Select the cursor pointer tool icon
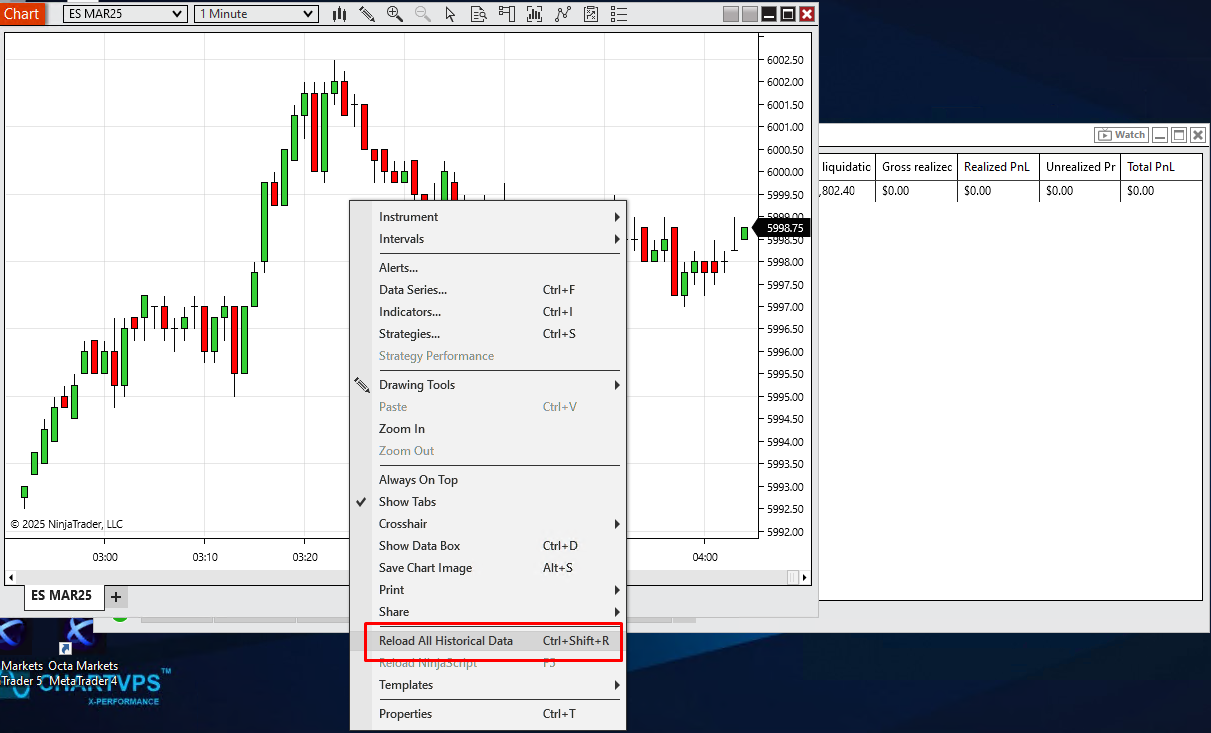 pos(450,14)
